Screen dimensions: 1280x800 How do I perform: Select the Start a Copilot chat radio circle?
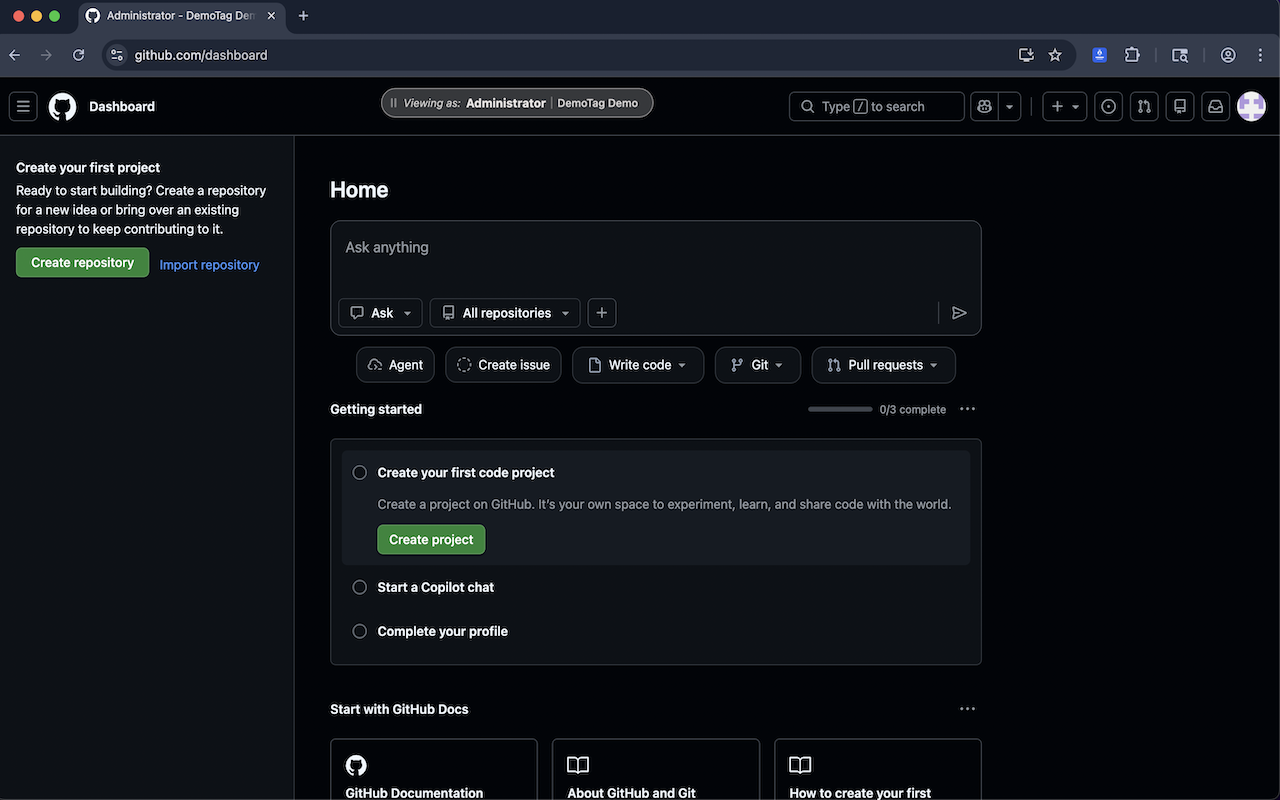[360, 587]
